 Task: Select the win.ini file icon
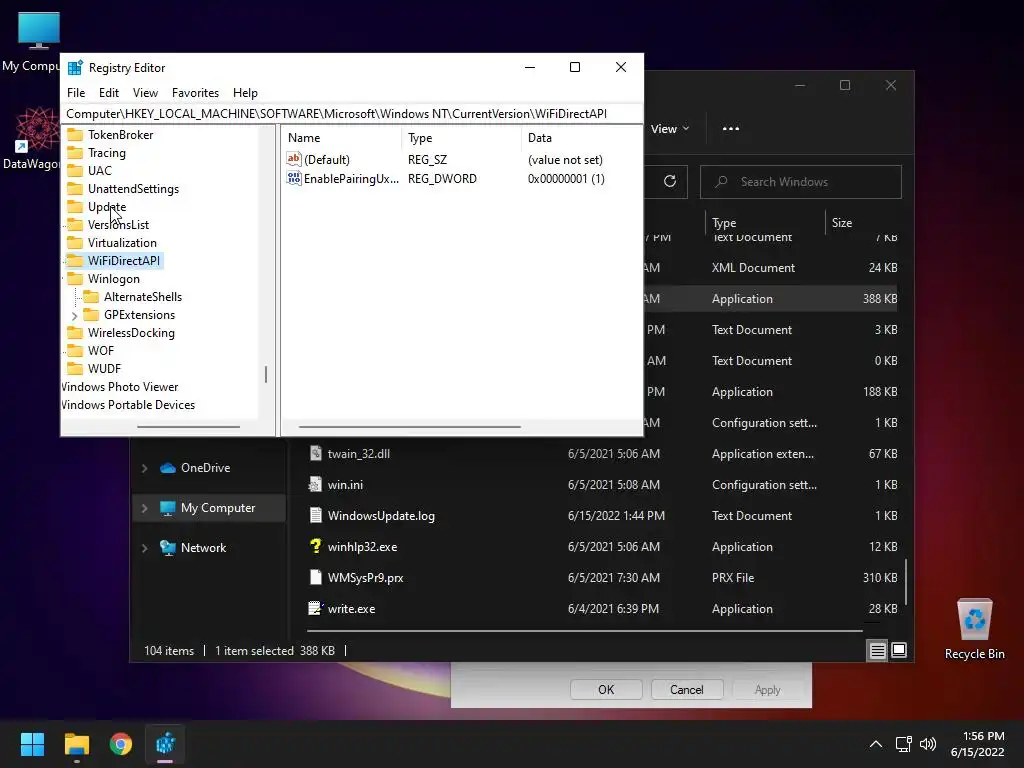coord(315,485)
